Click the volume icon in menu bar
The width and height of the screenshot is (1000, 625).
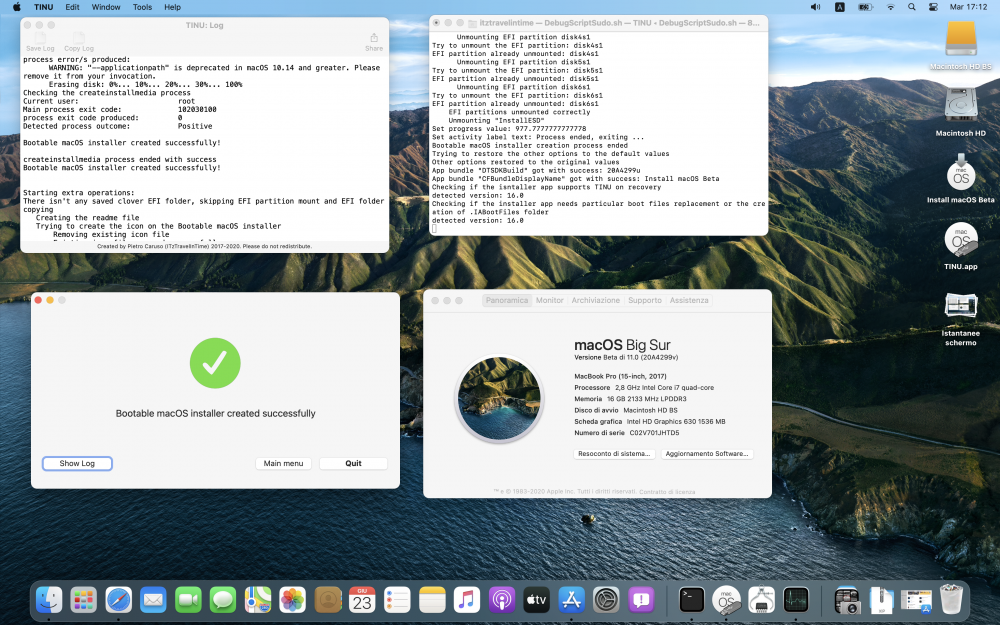[x=815, y=7]
